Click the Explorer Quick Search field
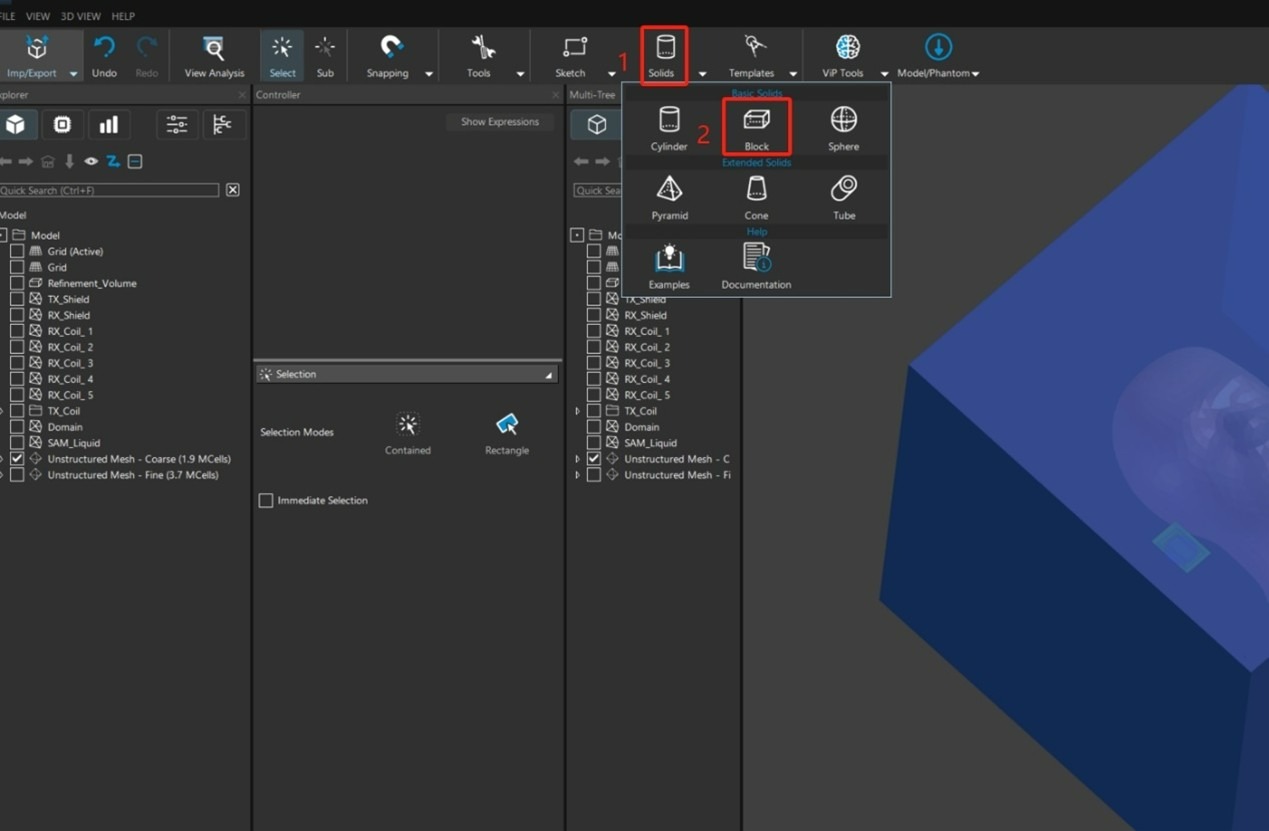 click(x=108, y=190)
